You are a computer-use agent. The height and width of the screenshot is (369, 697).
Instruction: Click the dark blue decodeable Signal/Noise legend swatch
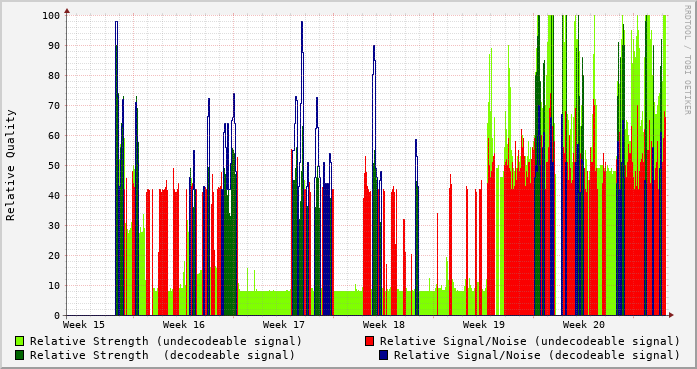coord(383,355)
